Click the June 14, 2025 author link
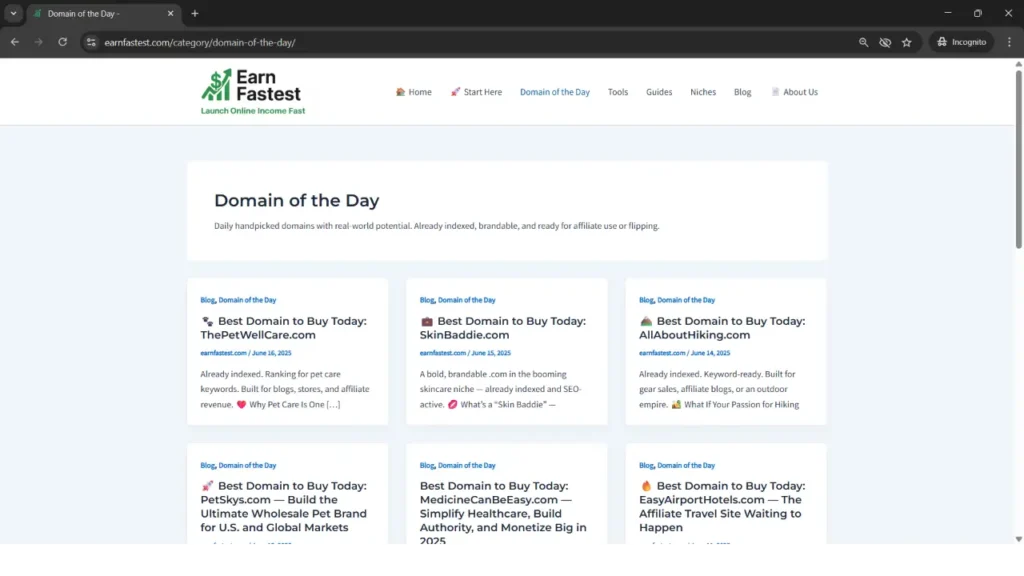The width and height of the screenshot is (1024, 576). pyautogui.click(x=662, y=353)
